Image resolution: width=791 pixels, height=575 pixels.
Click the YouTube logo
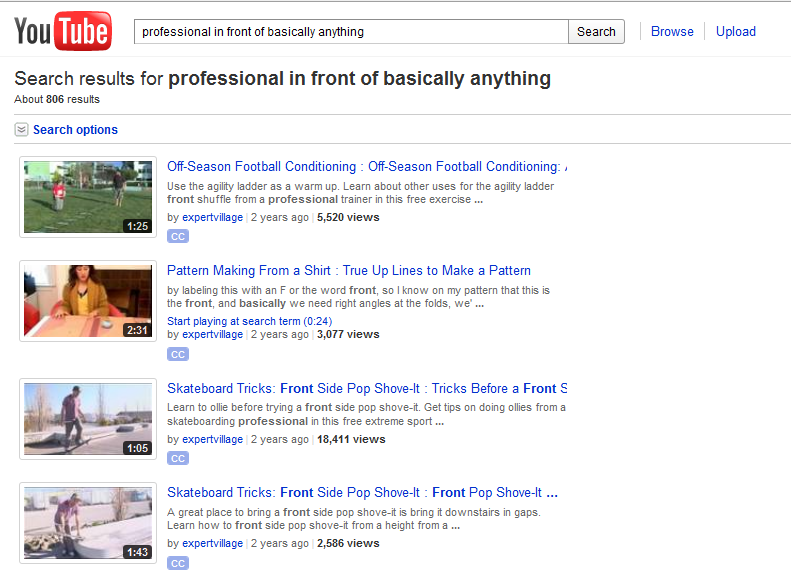pyautogui.click(x=63, y=31)
